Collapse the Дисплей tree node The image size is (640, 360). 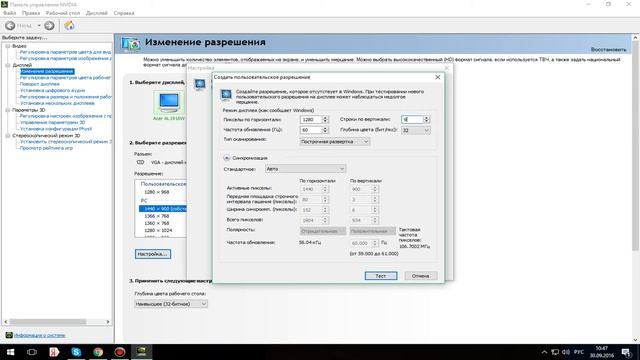coord(7,65)
